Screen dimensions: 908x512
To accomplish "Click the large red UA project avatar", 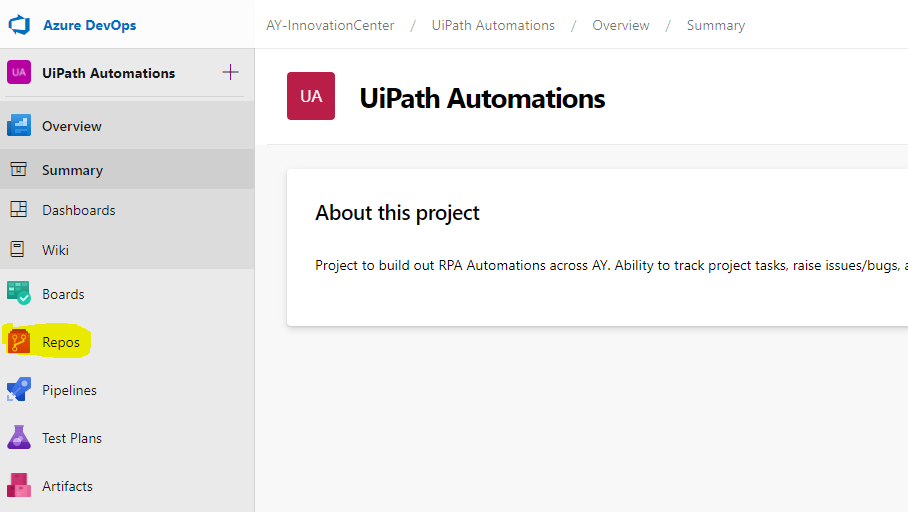I will point(311,96).
